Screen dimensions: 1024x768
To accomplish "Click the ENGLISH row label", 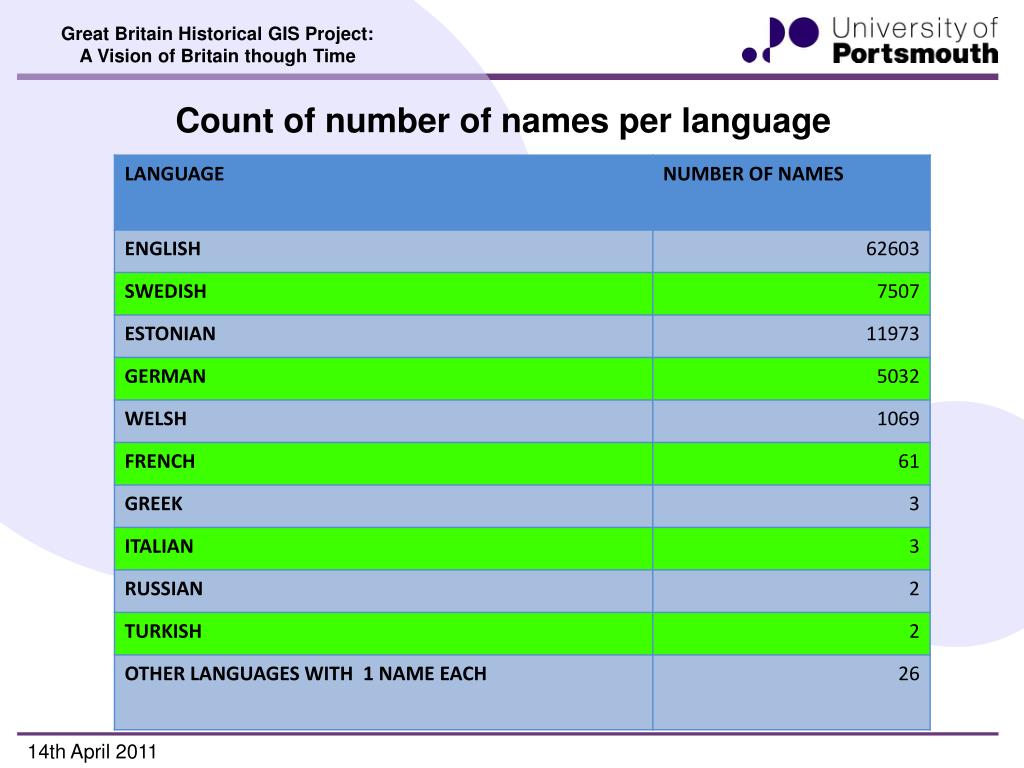I will pyautogui.click(x=163, y=249).
